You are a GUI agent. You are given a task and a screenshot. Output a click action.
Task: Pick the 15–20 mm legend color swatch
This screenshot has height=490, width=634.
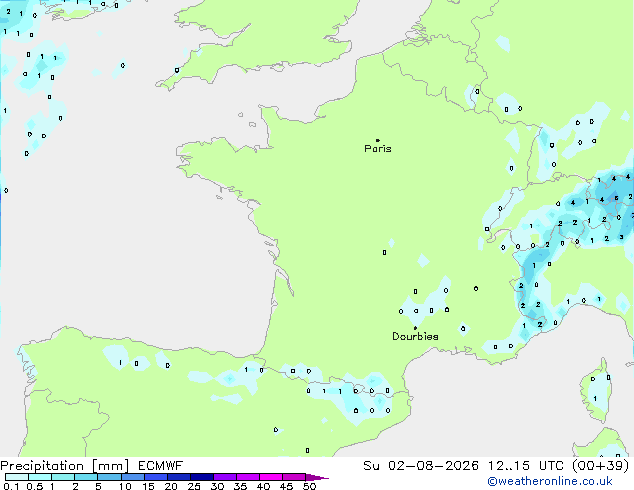tap(156, 477)
